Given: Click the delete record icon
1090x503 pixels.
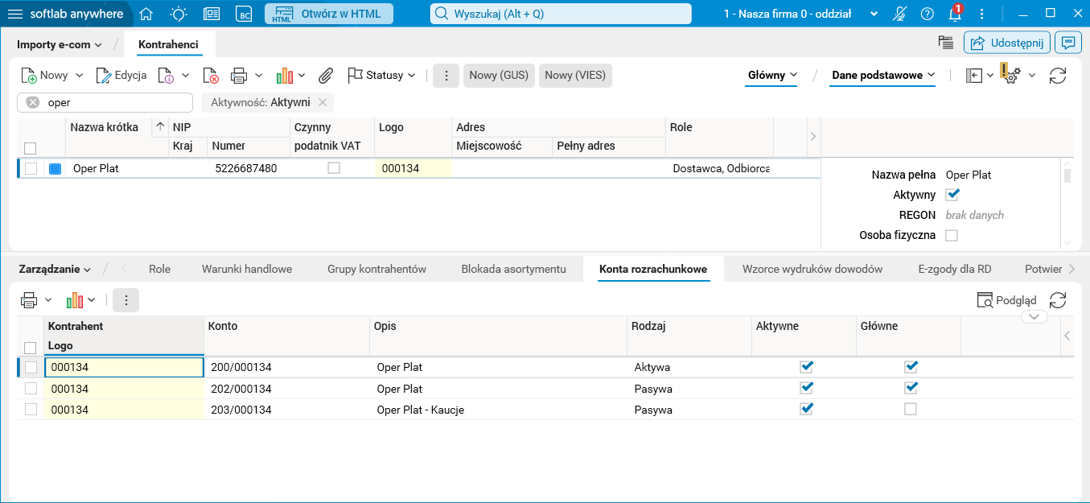Looking at the screenshot, I should click(x=211, y=76).
